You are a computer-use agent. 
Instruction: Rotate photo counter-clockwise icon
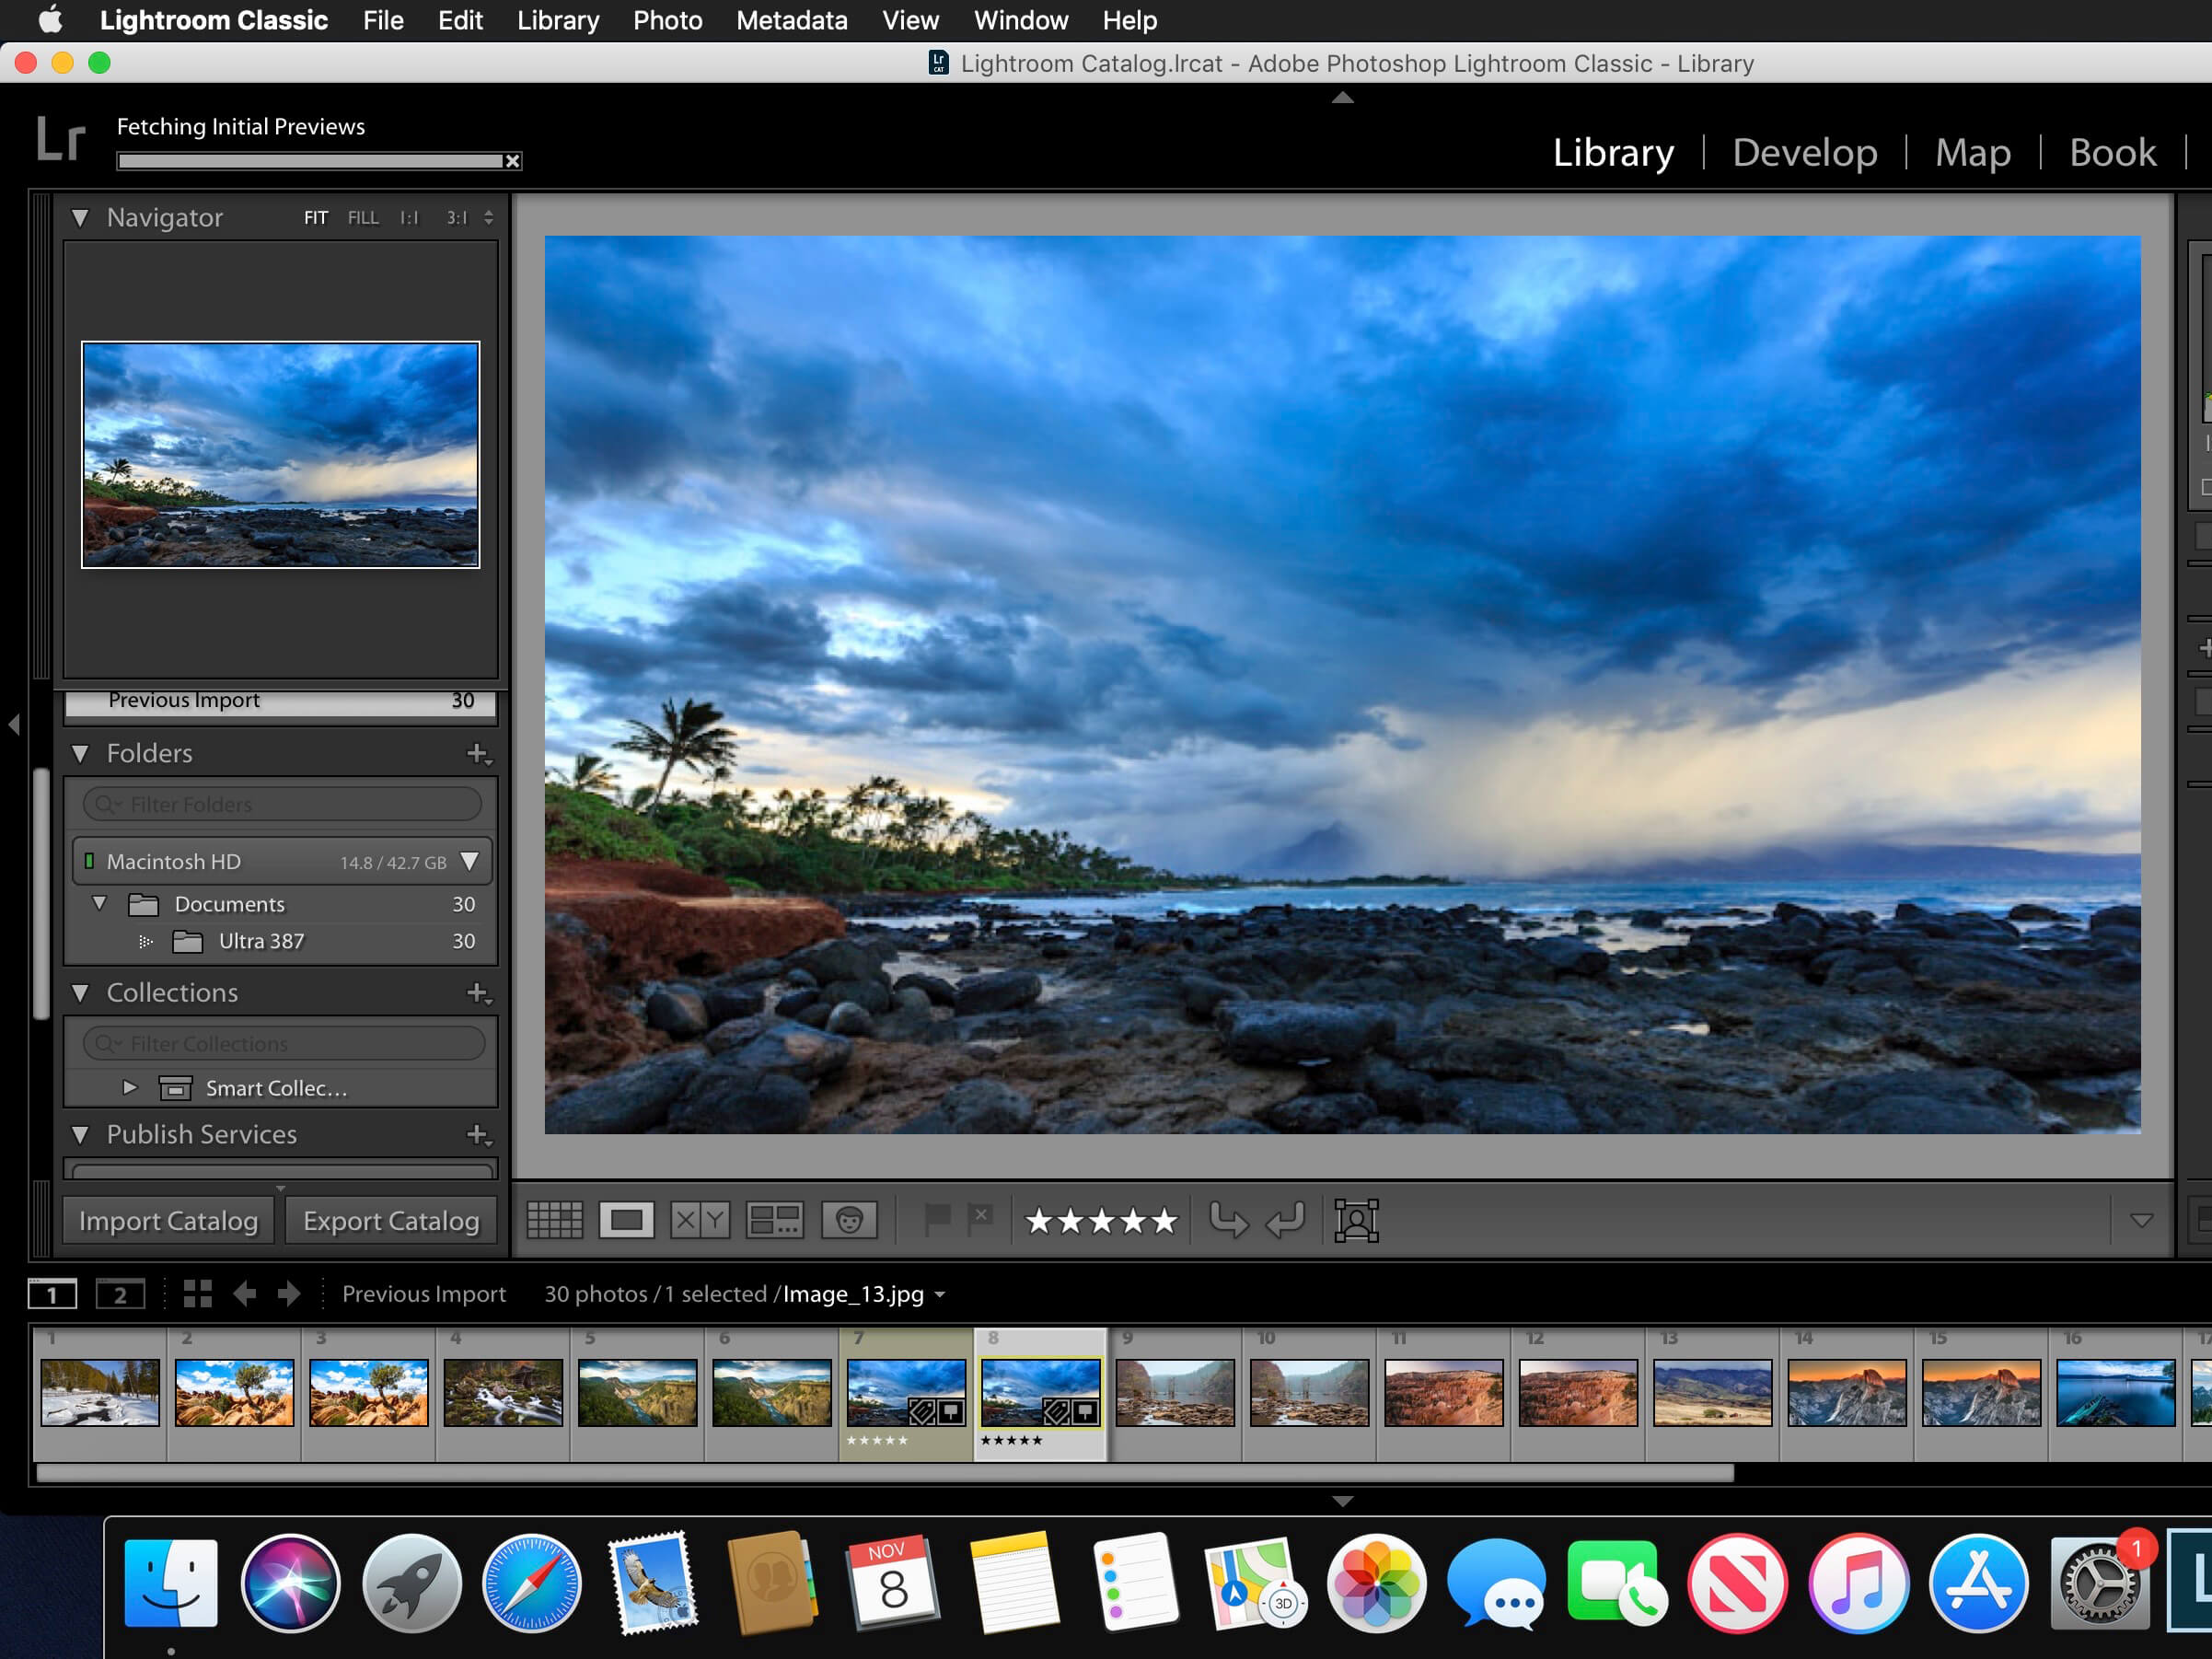click(1228, 1220)
